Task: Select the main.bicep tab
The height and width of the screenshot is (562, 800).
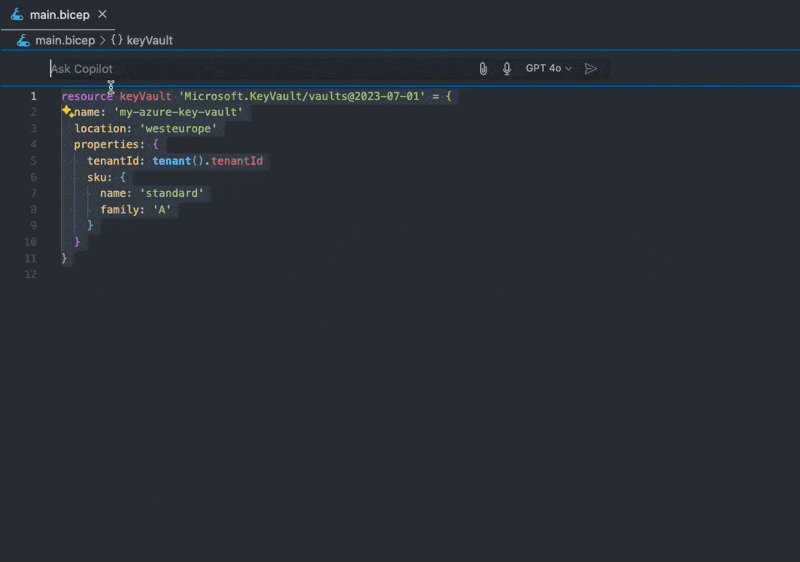Action: tap(60, 15)
